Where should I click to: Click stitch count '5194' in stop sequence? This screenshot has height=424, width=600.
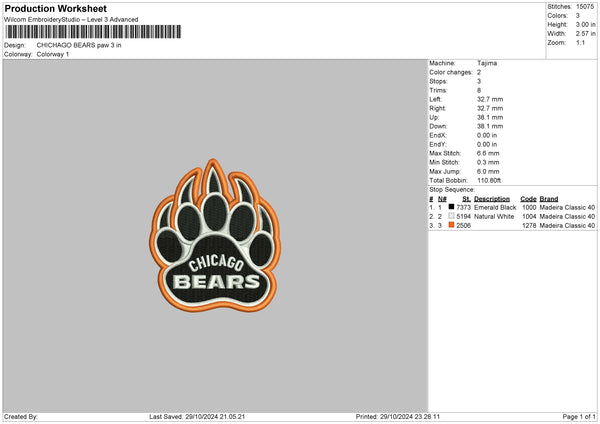pyautogui.click(x=463, y=217)
